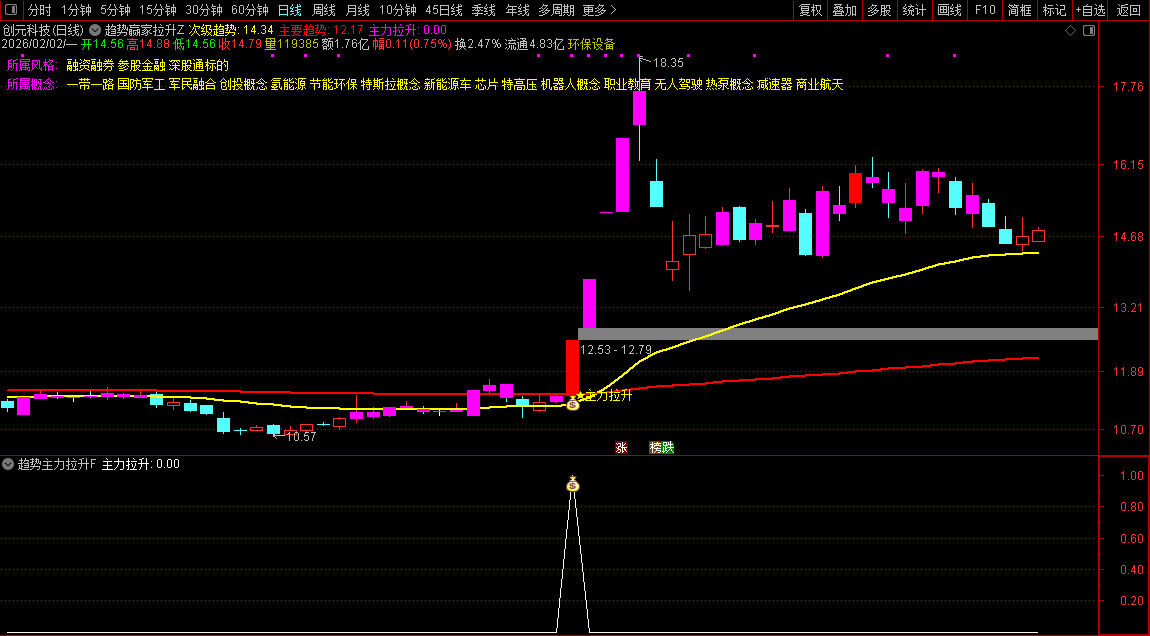Expand the main chart indicator dropdown arrow
Screen dimensions: 1150x636
(x=95, y=31)
